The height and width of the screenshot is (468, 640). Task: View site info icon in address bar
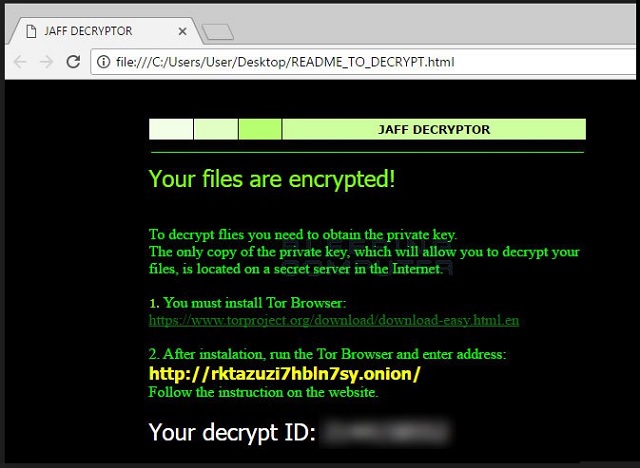[104, 62]
